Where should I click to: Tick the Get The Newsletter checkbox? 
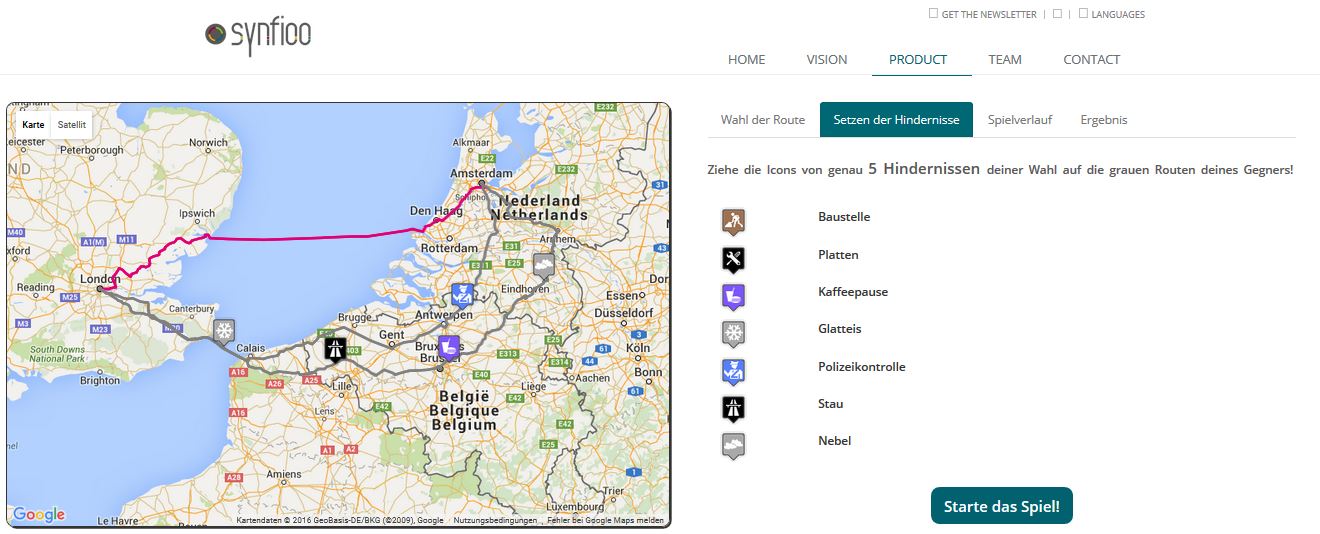click(933, 14)
